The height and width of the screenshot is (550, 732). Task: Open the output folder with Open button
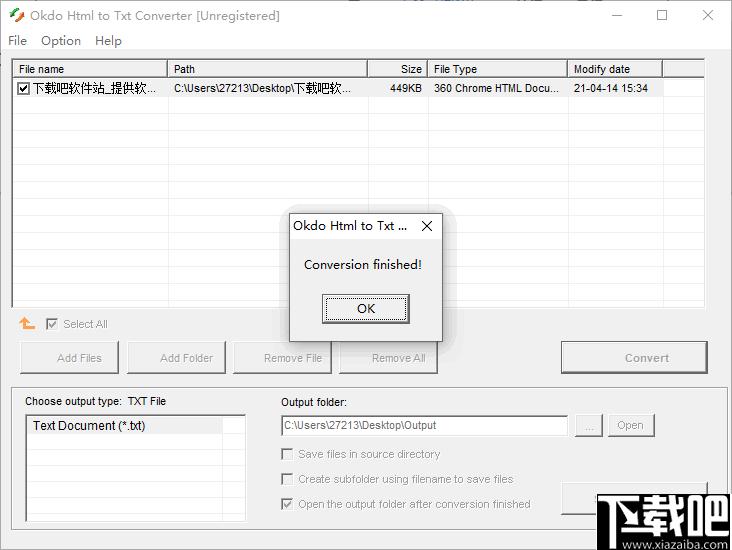pos(631,425)
